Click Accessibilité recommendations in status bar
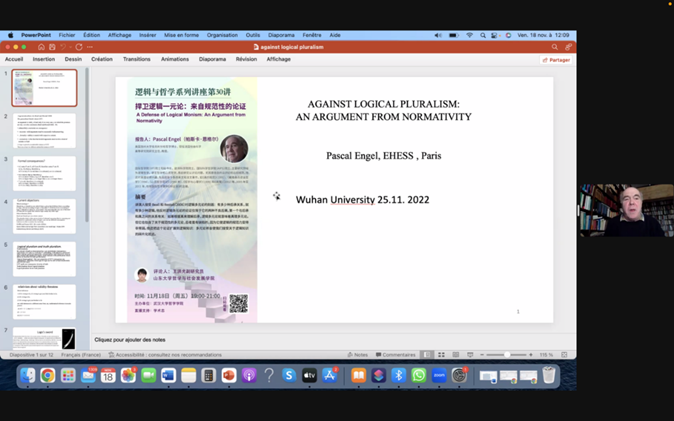The width and height of the screenshot is (674, 421). [168, 355]
